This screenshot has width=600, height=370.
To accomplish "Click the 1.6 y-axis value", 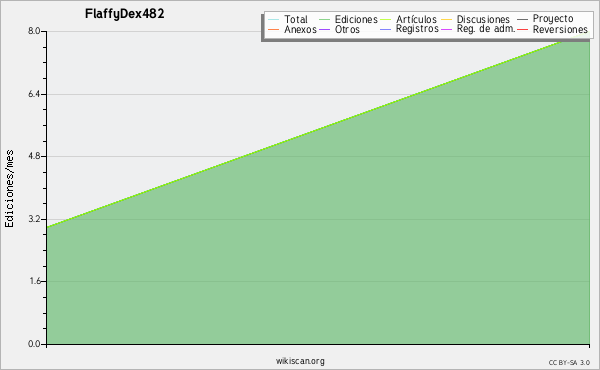I will pos(34,281).
